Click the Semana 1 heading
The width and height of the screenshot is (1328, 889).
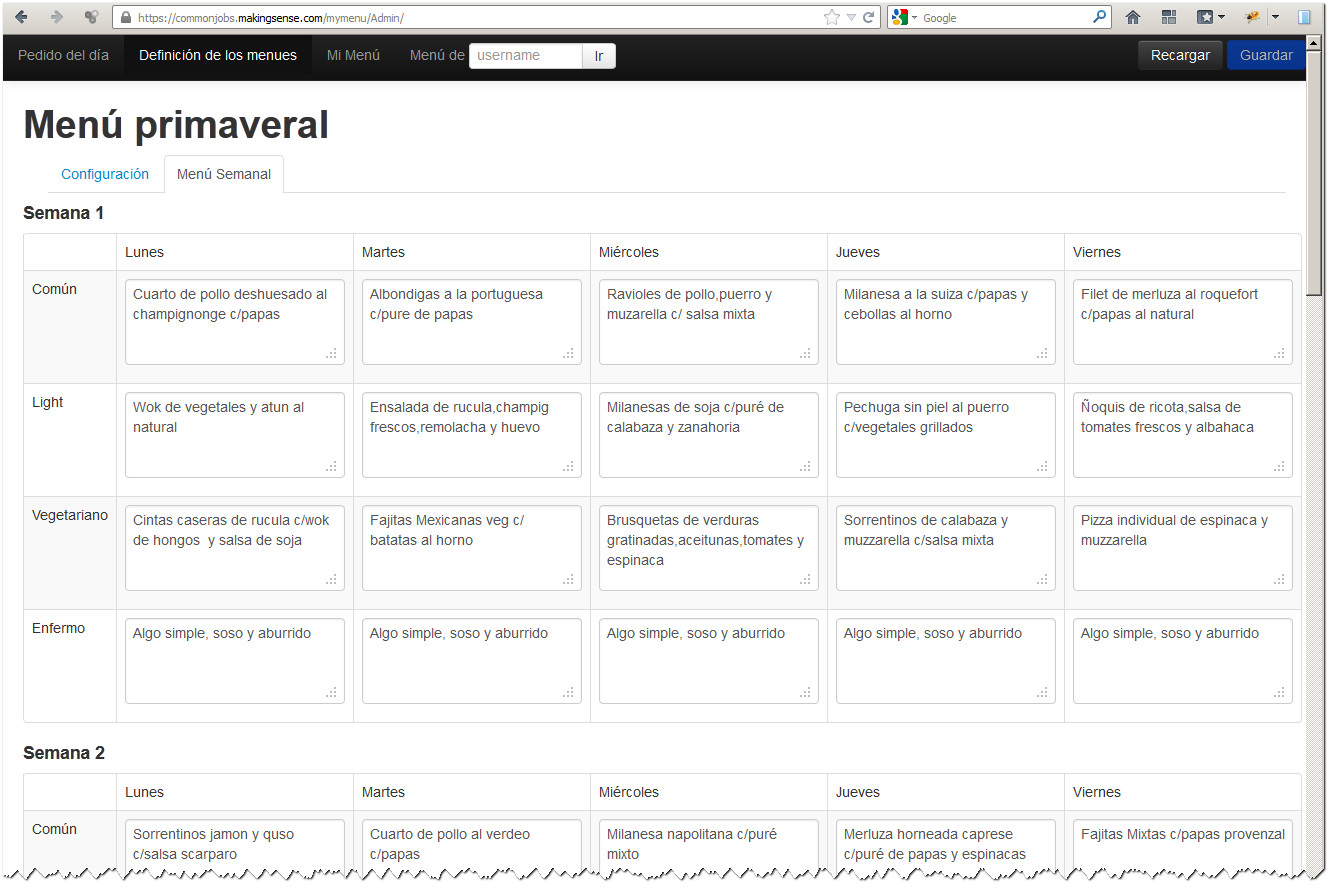click(63, 213)
